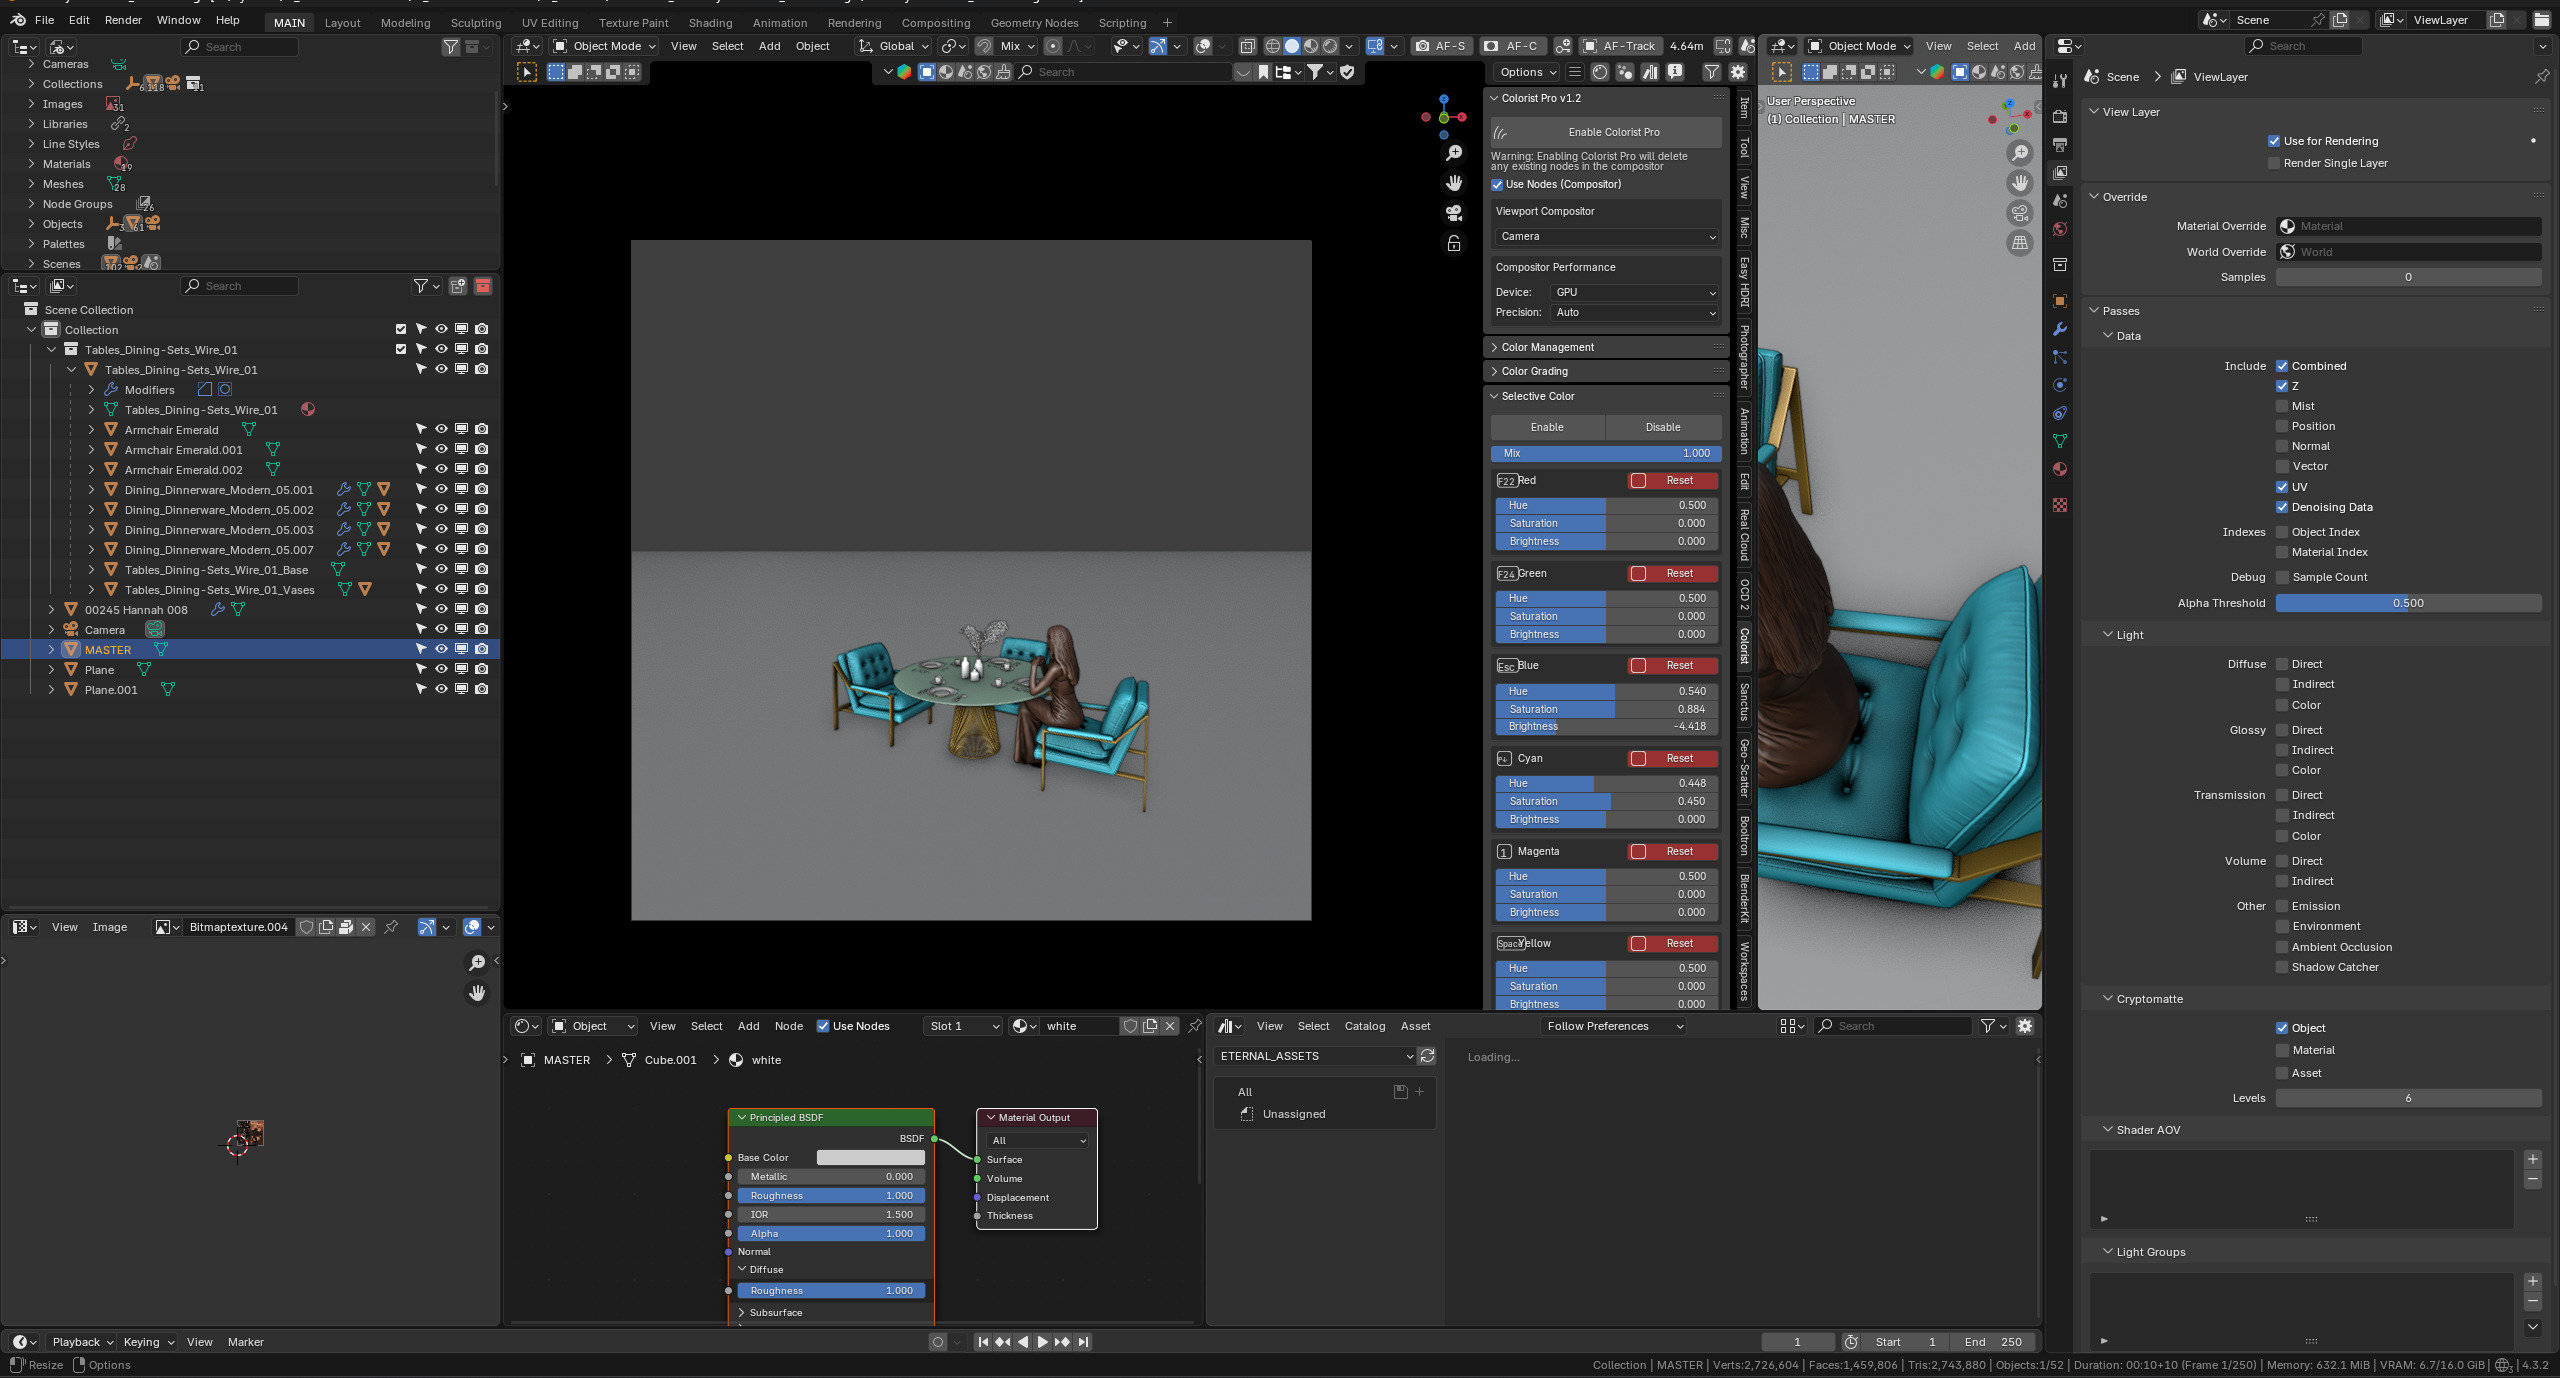Switch to the Shading workspace tab
This screenshot has width=2560, height=1378.
click(710, 22)
